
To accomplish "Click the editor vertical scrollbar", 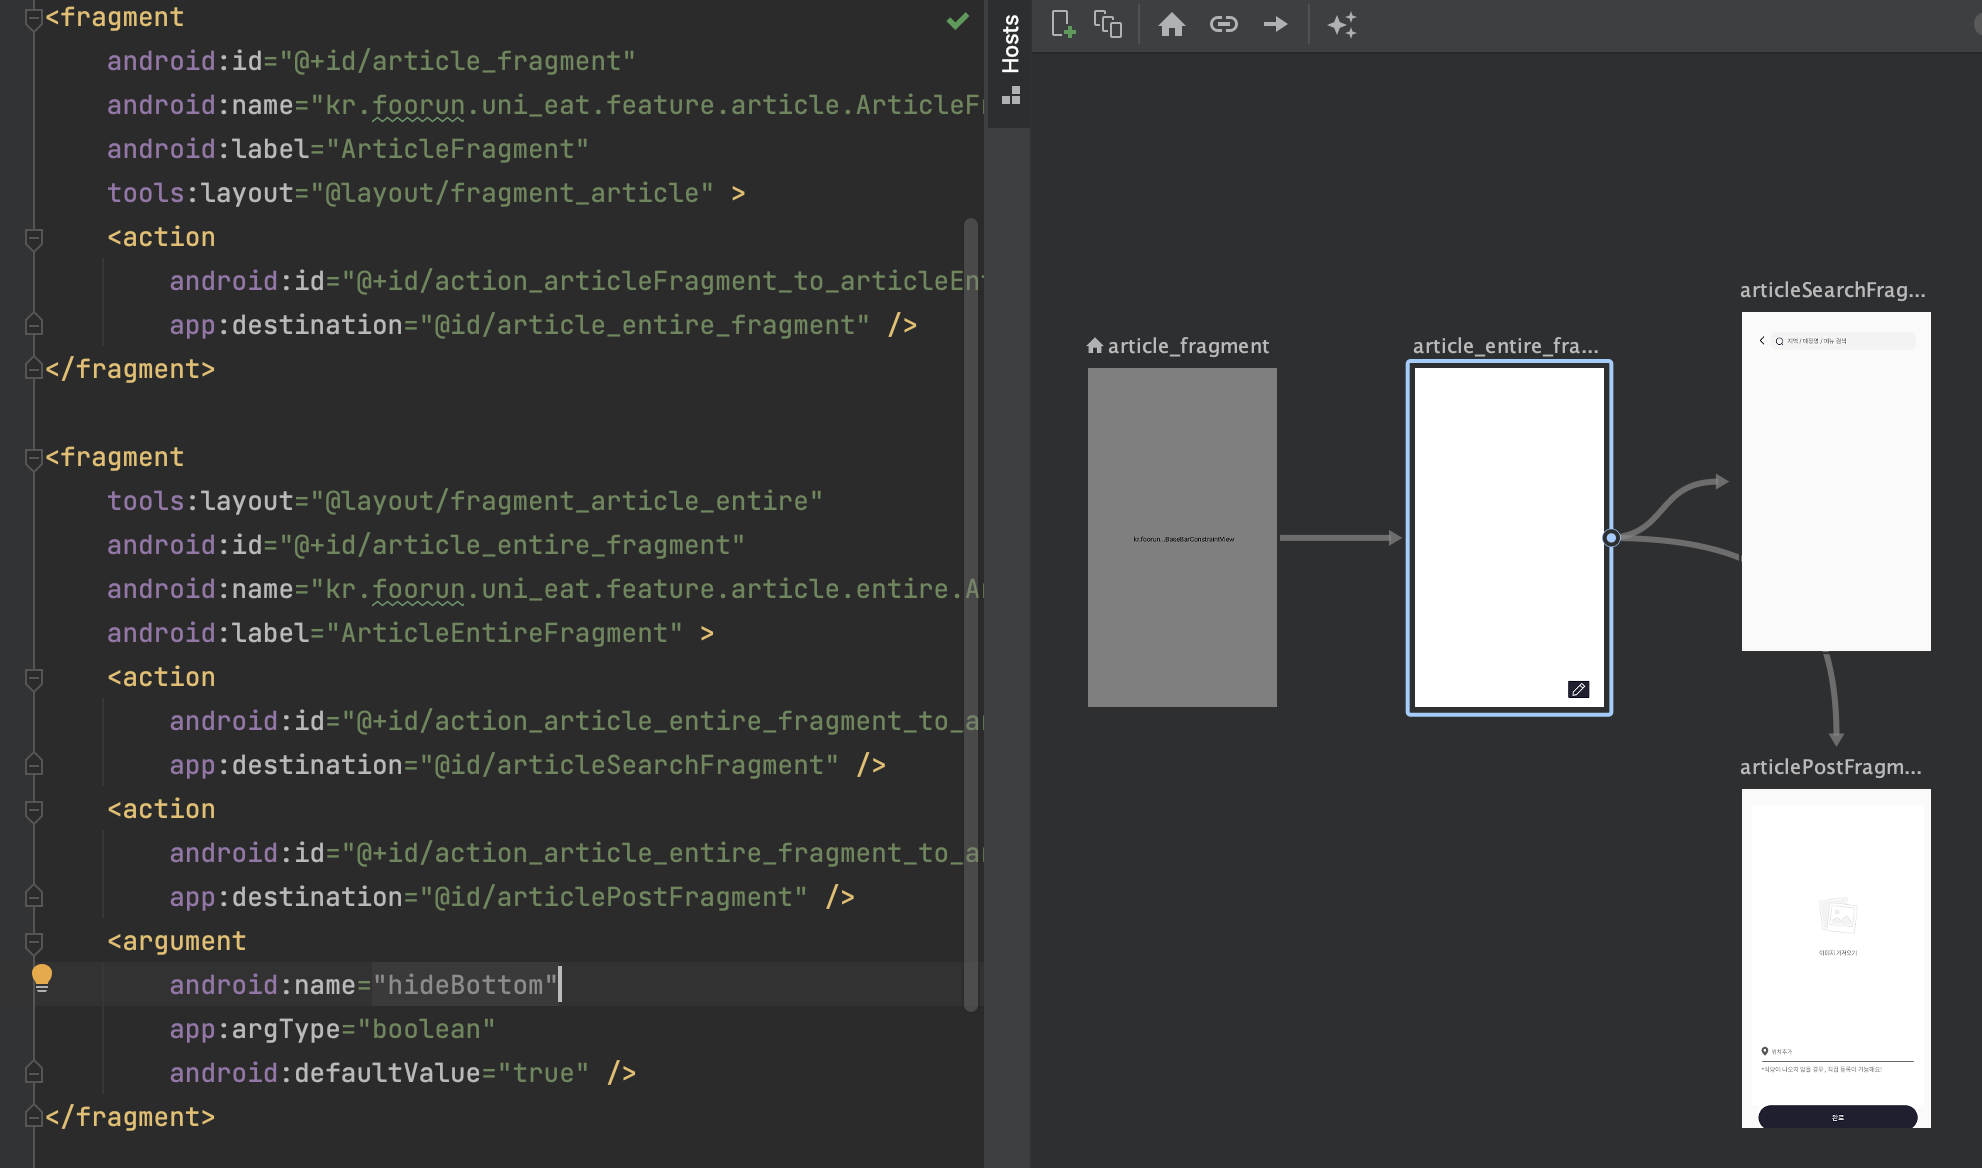I will (970, 612).
